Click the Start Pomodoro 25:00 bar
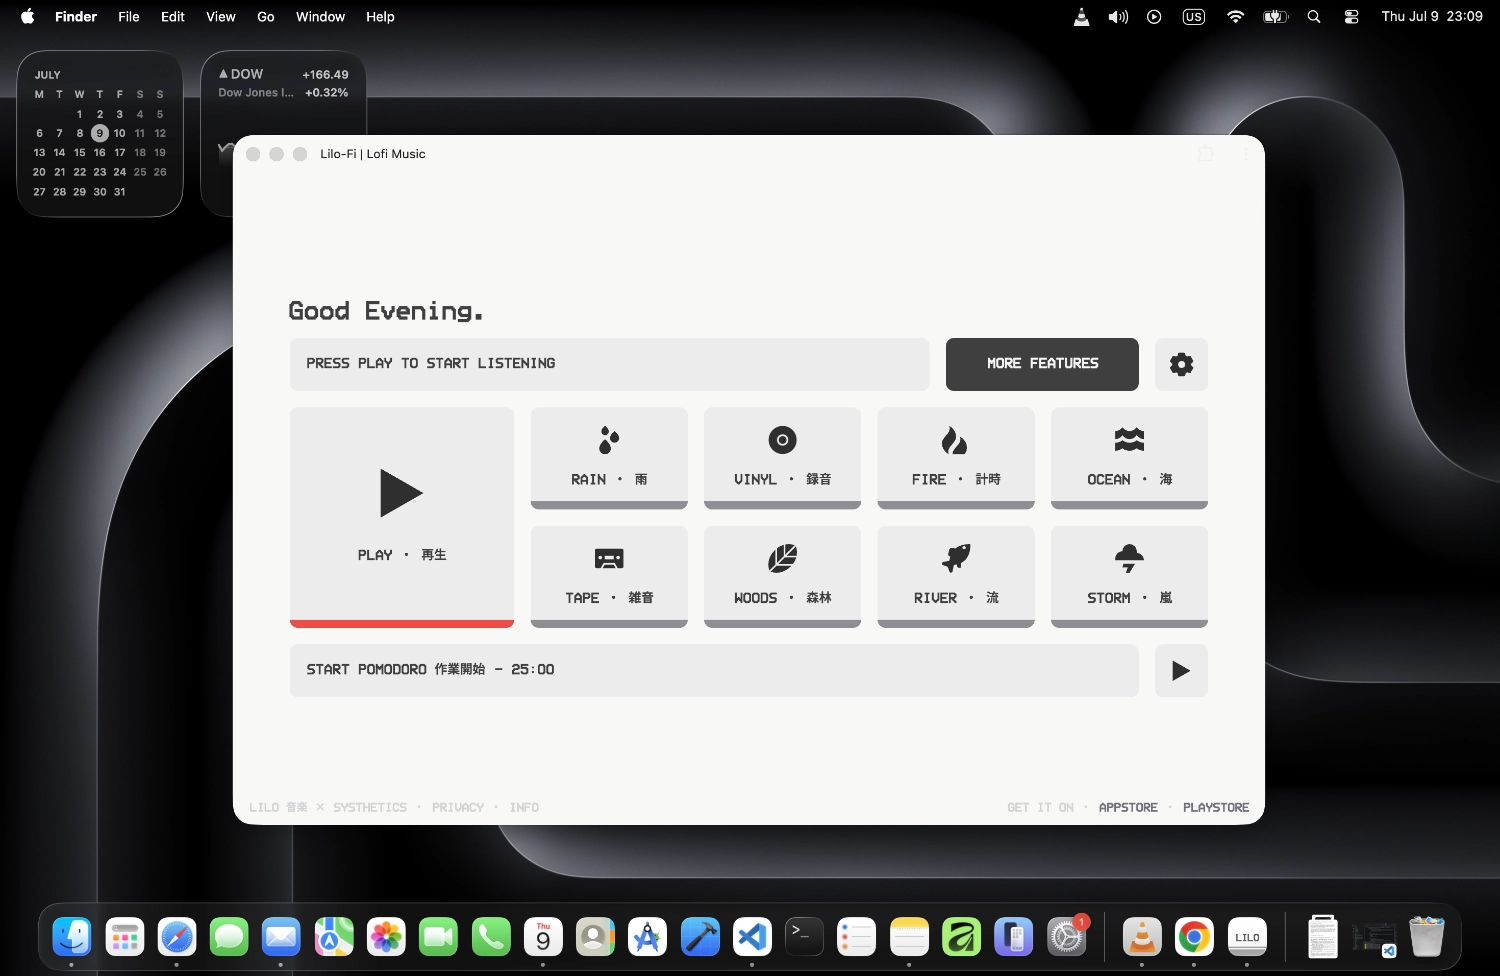 pos(714,670)
